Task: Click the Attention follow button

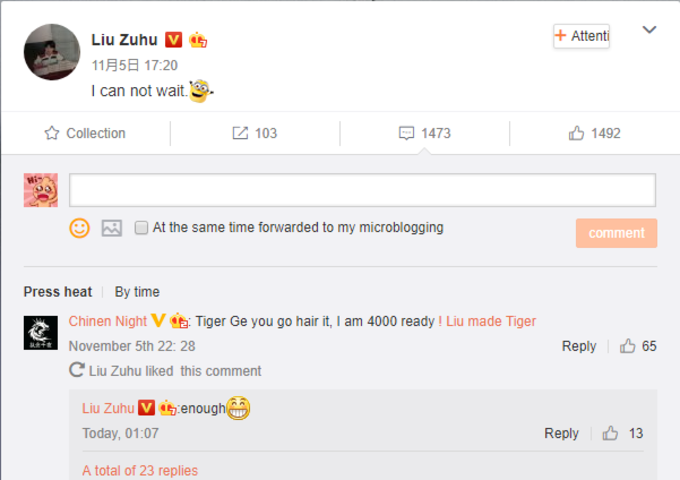Action: tap(582, 36)
